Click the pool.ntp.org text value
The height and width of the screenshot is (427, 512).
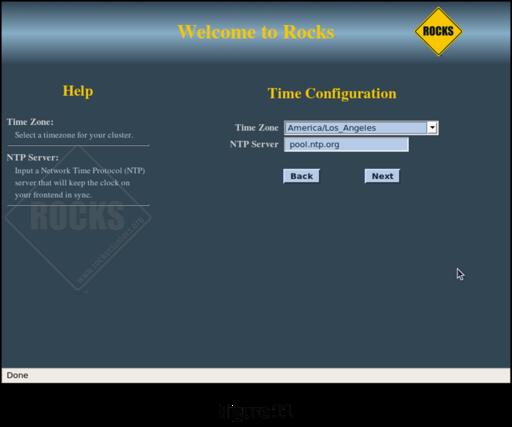(x=314, y=145)
